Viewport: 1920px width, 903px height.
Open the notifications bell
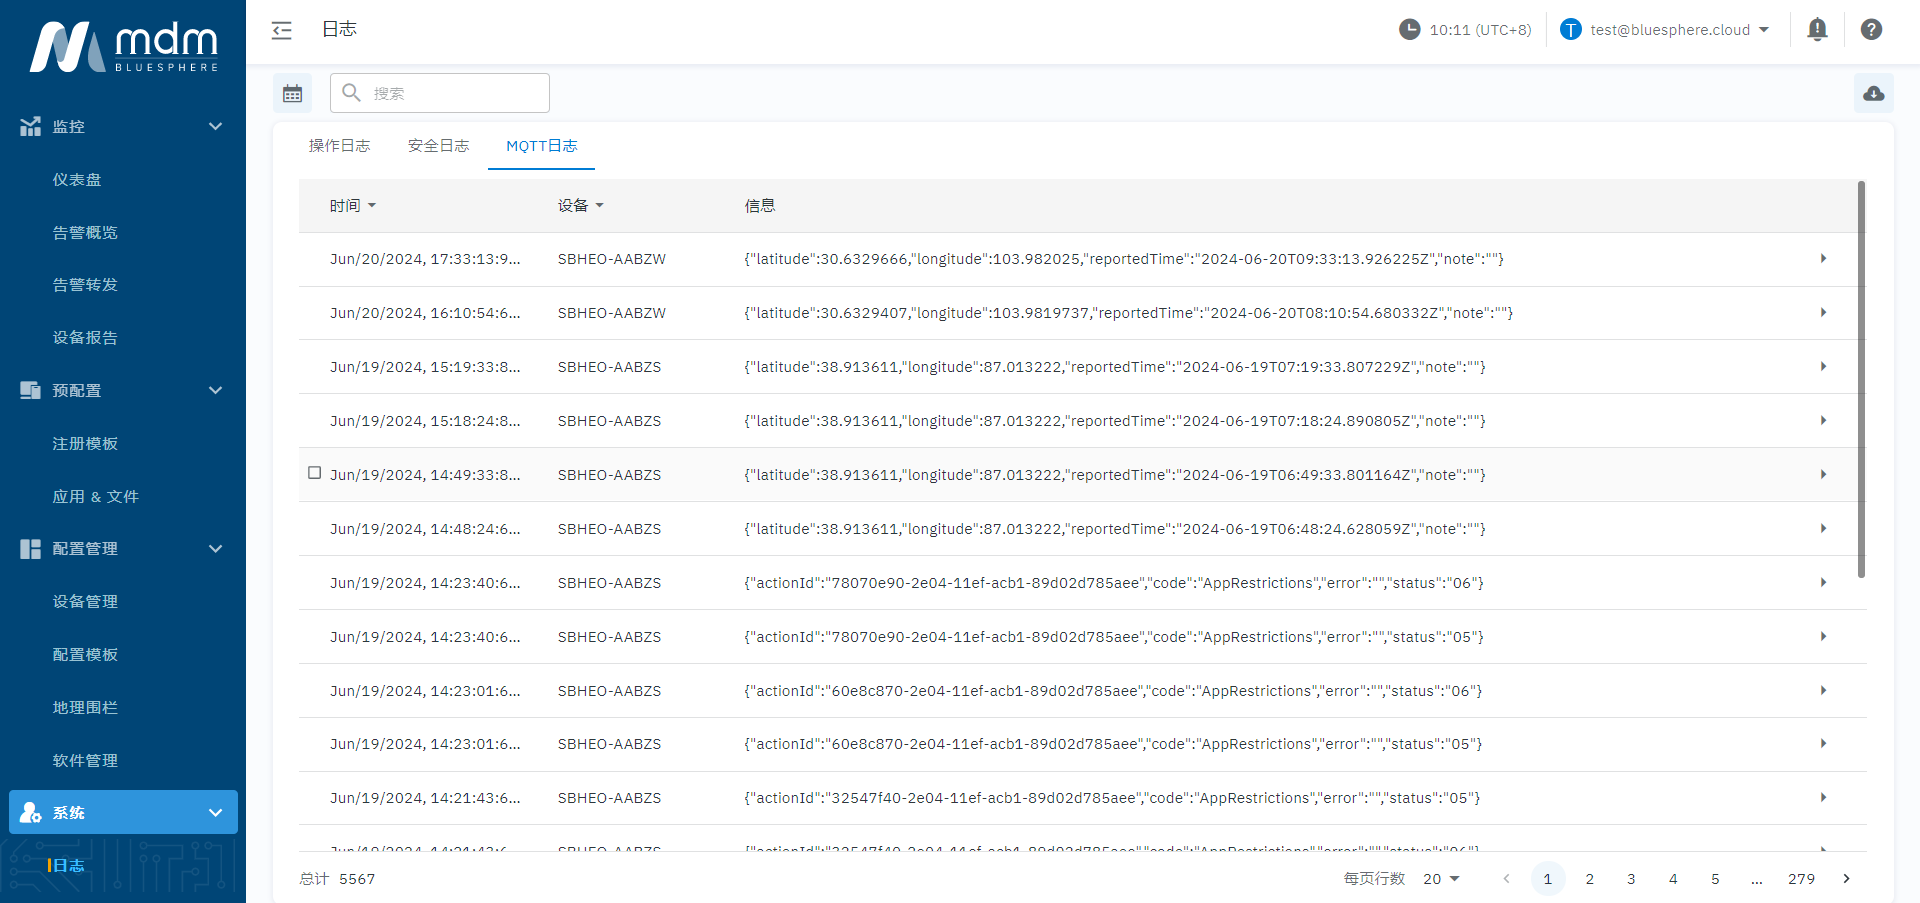1817,30
